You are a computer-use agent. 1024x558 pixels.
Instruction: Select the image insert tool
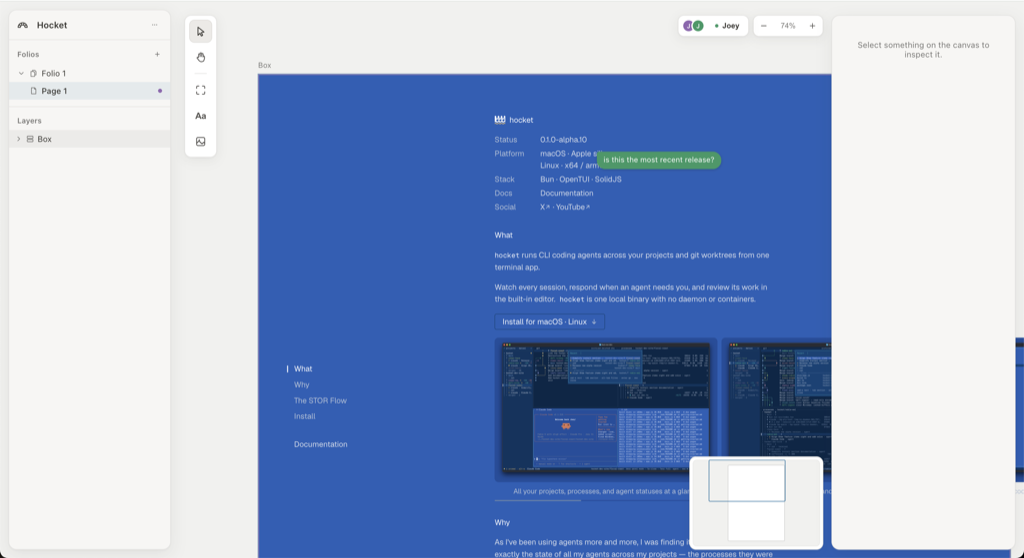tap(200, 141)
